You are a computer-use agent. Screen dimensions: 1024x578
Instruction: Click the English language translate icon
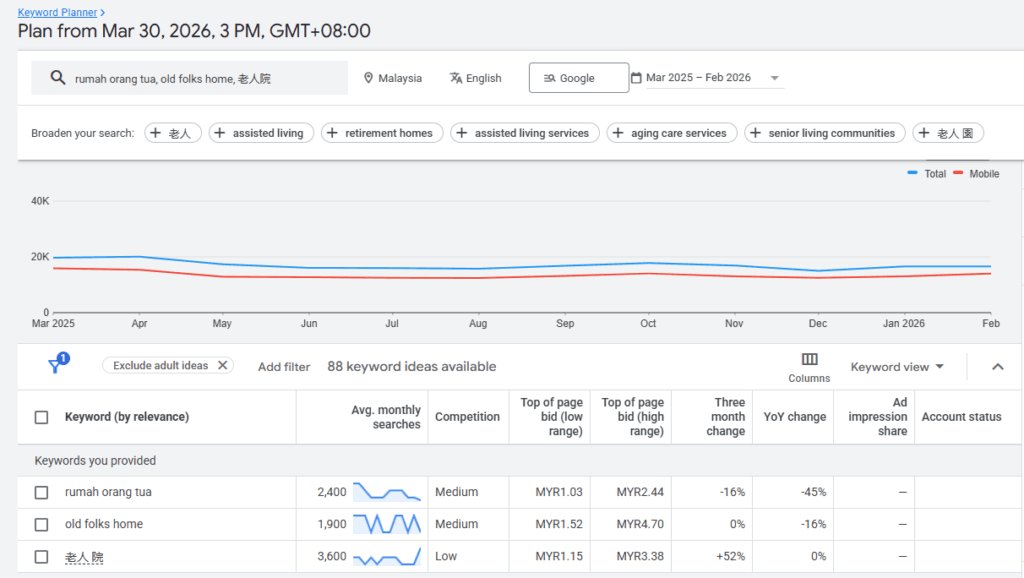pyautogui.click(x=456, y=78)
